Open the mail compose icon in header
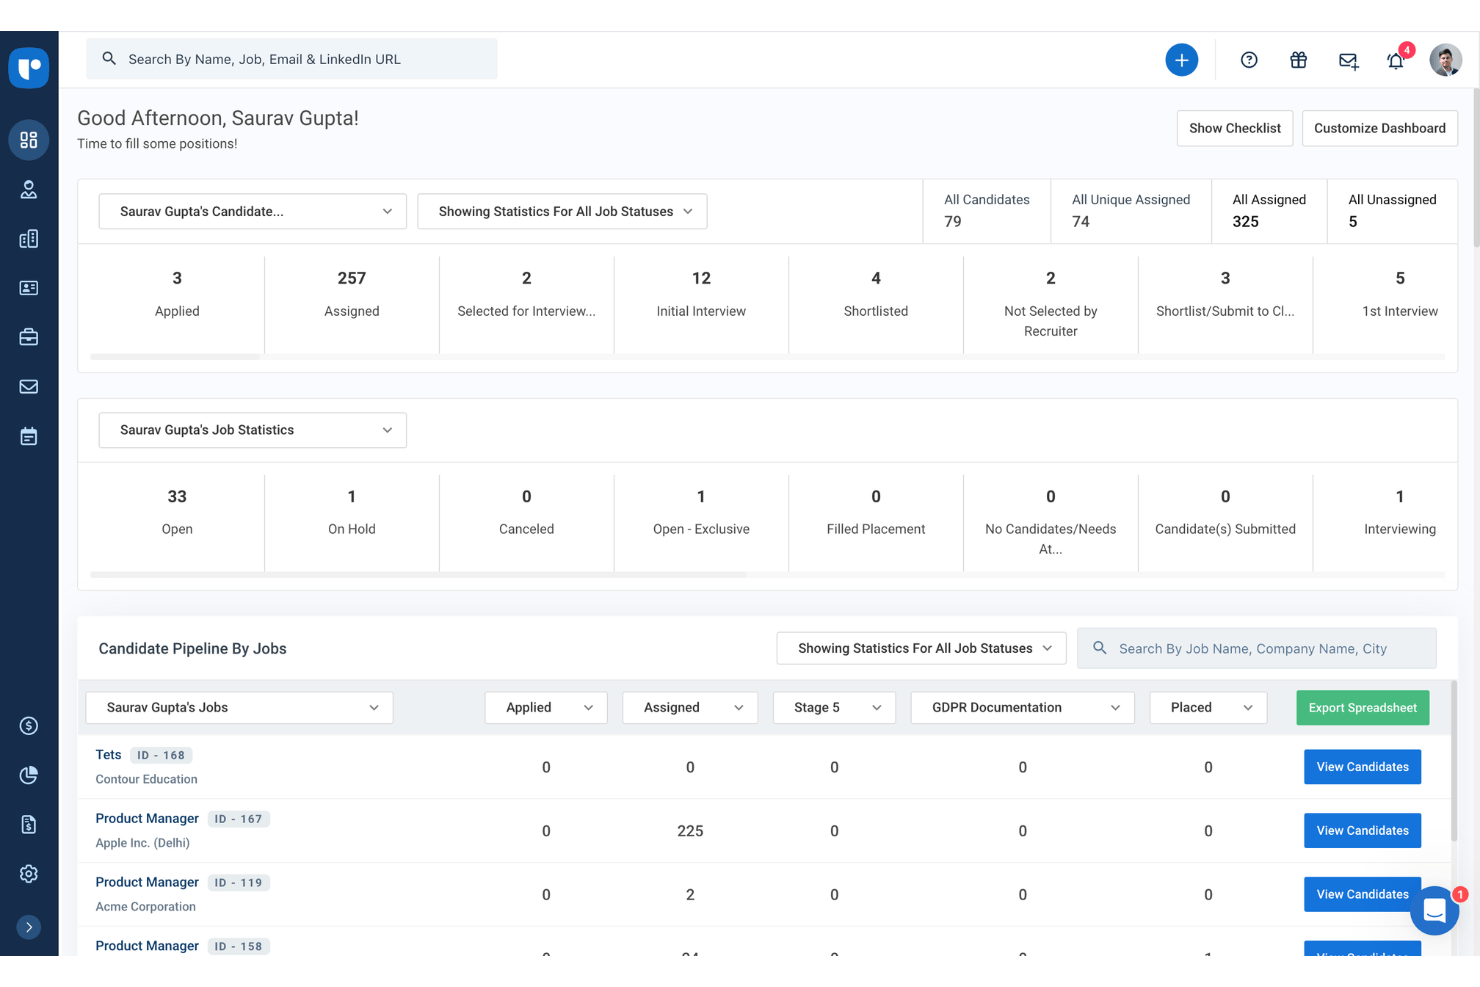This screenshot has height=987, width=1480. coord(1348,61)
